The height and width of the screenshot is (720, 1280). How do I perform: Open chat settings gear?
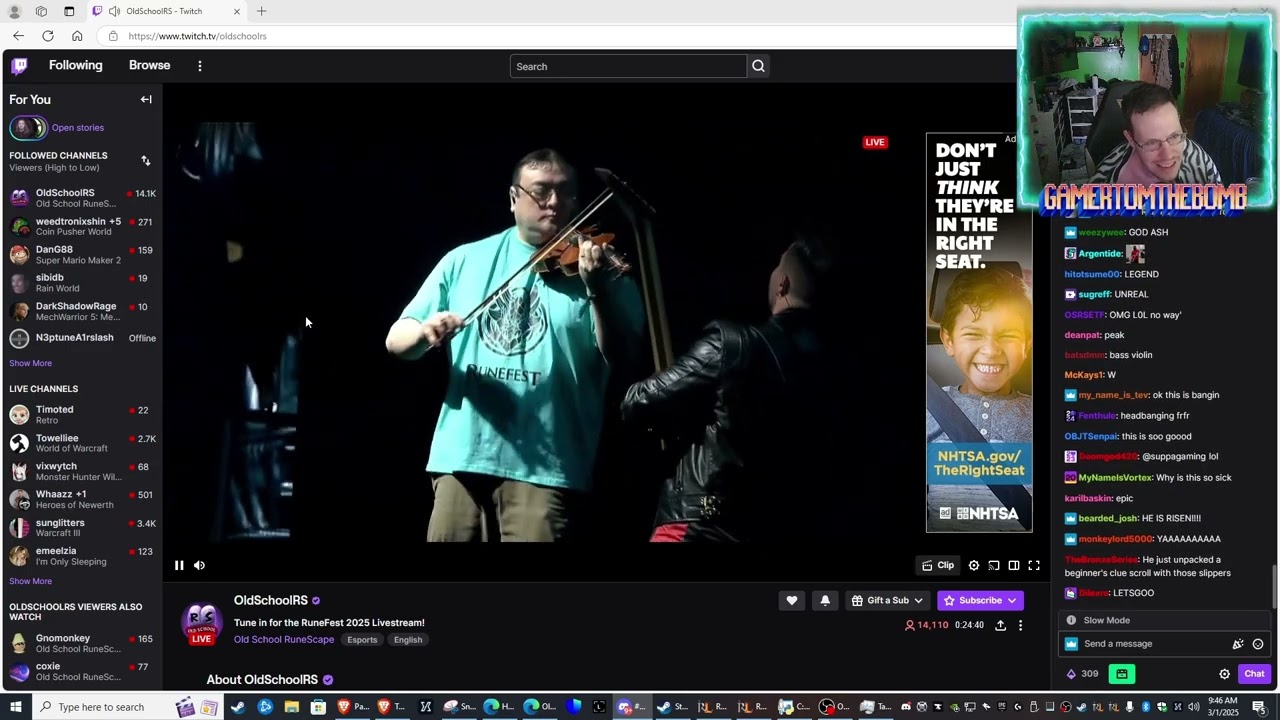click(x=1224, y=674)
